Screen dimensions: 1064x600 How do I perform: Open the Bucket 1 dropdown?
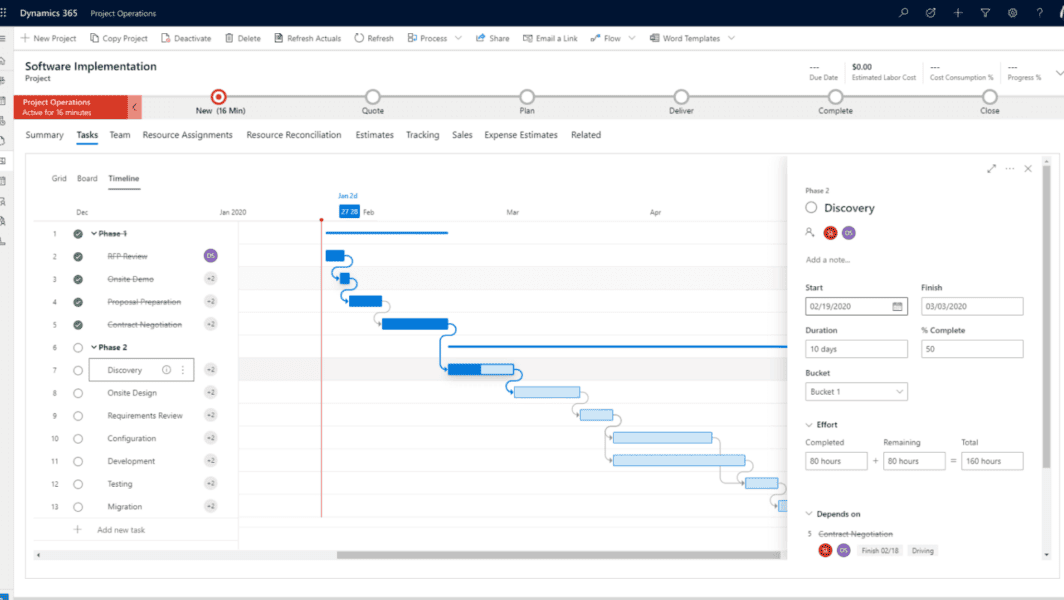856,391
